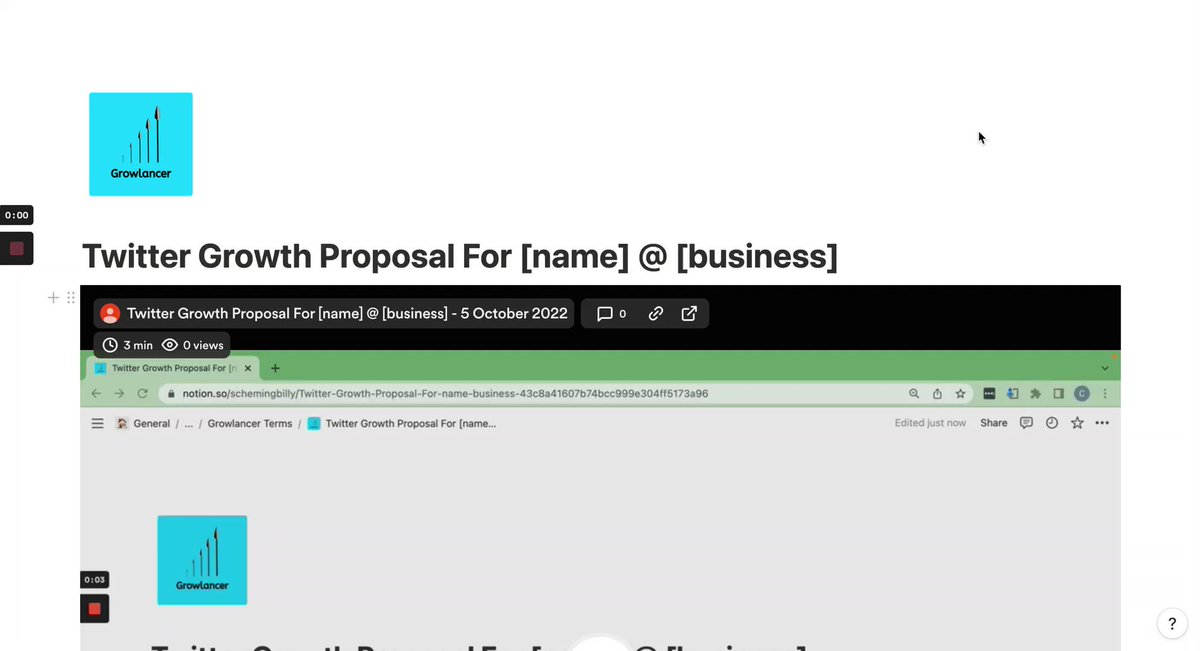Open the browser tab list chevron in video
The width and height of the screenshot is (1200, 651).
pos(1105,368)
